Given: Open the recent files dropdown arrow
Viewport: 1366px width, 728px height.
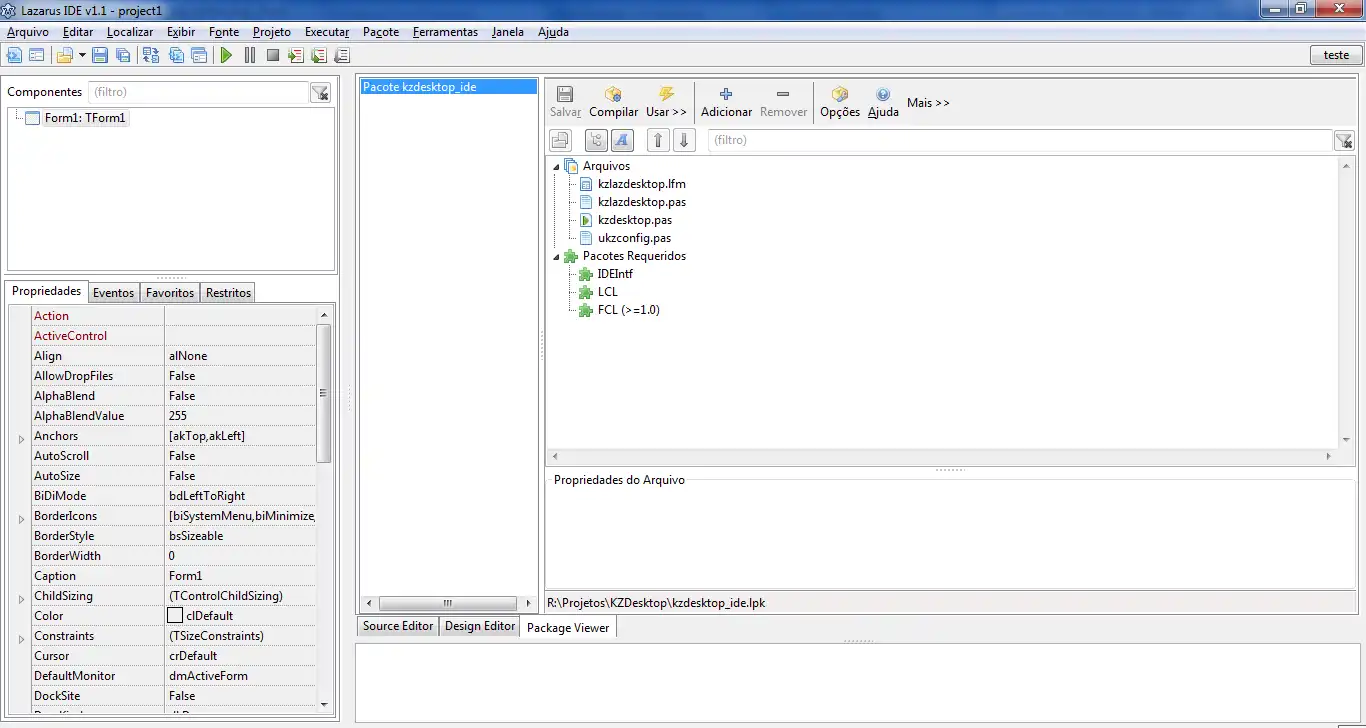Looking at the screenshot, I should tap(81, 55).
